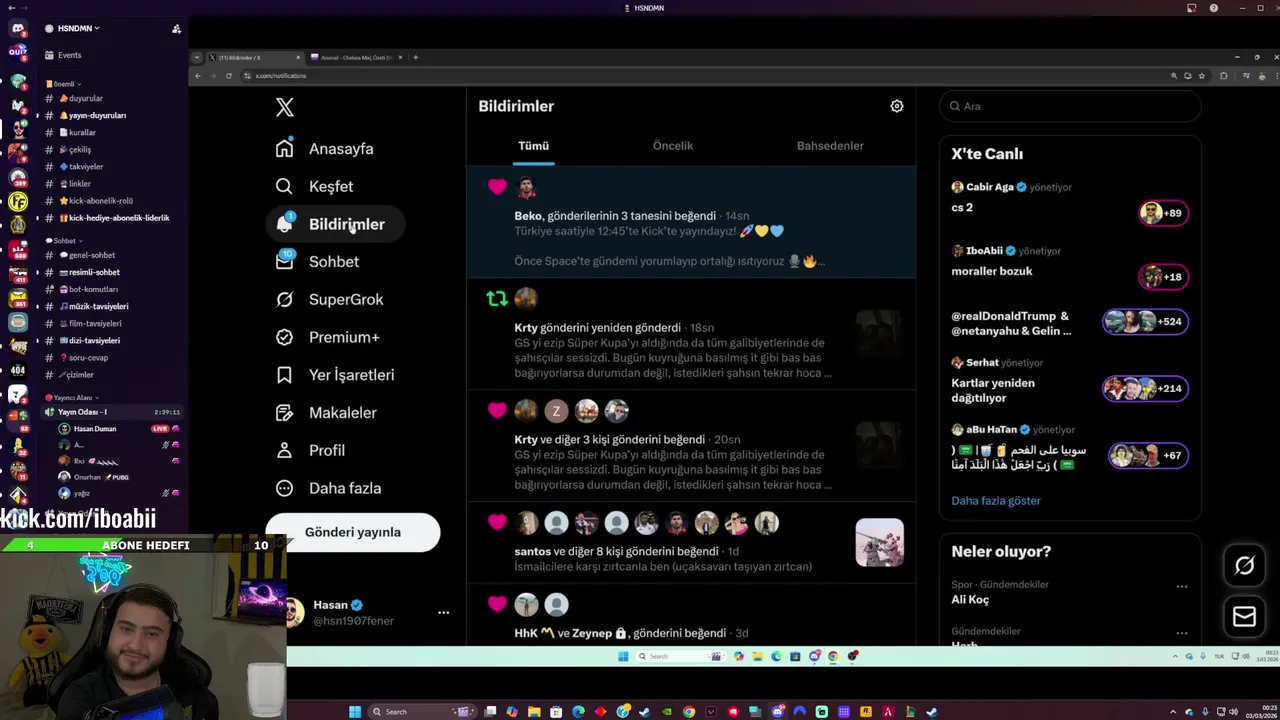Open the X logo home link

tap(285, 108)
